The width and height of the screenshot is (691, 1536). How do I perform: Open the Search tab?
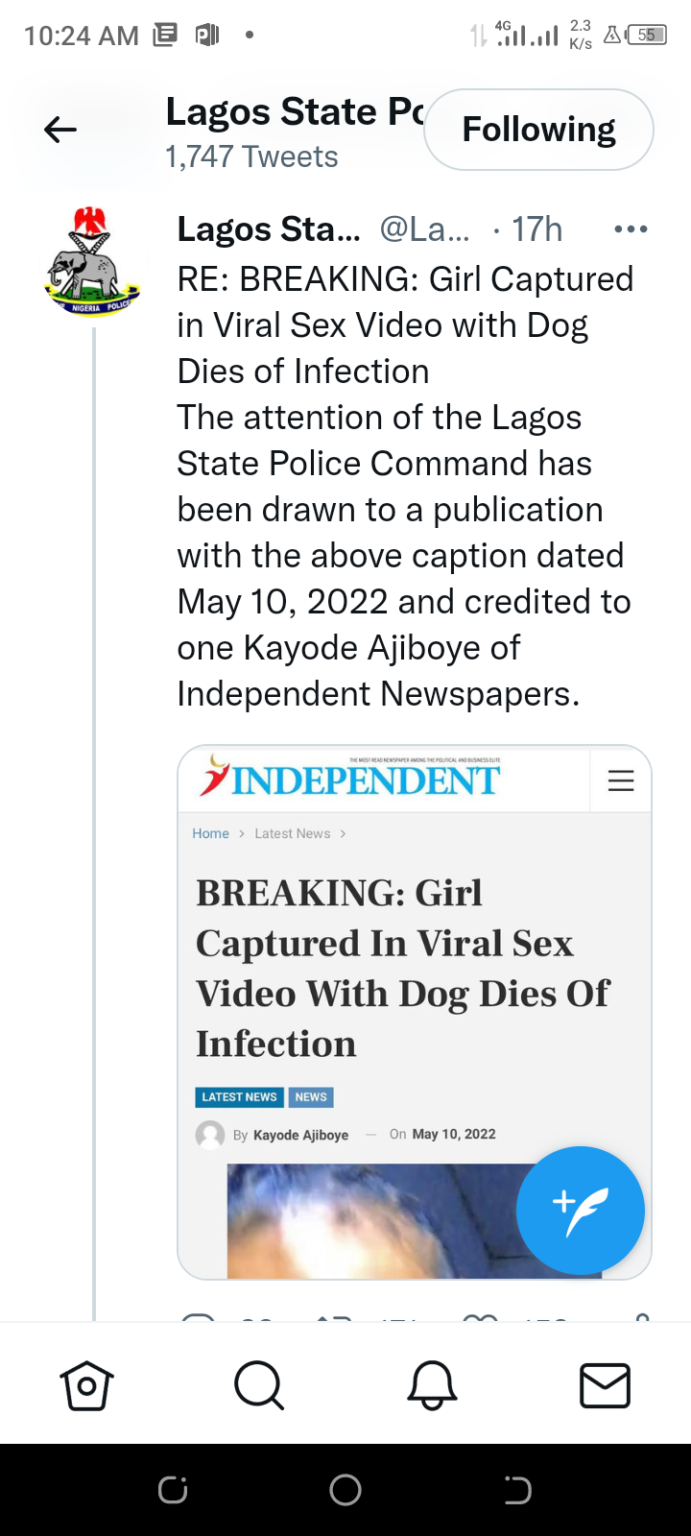click(x=259, y=1386)
